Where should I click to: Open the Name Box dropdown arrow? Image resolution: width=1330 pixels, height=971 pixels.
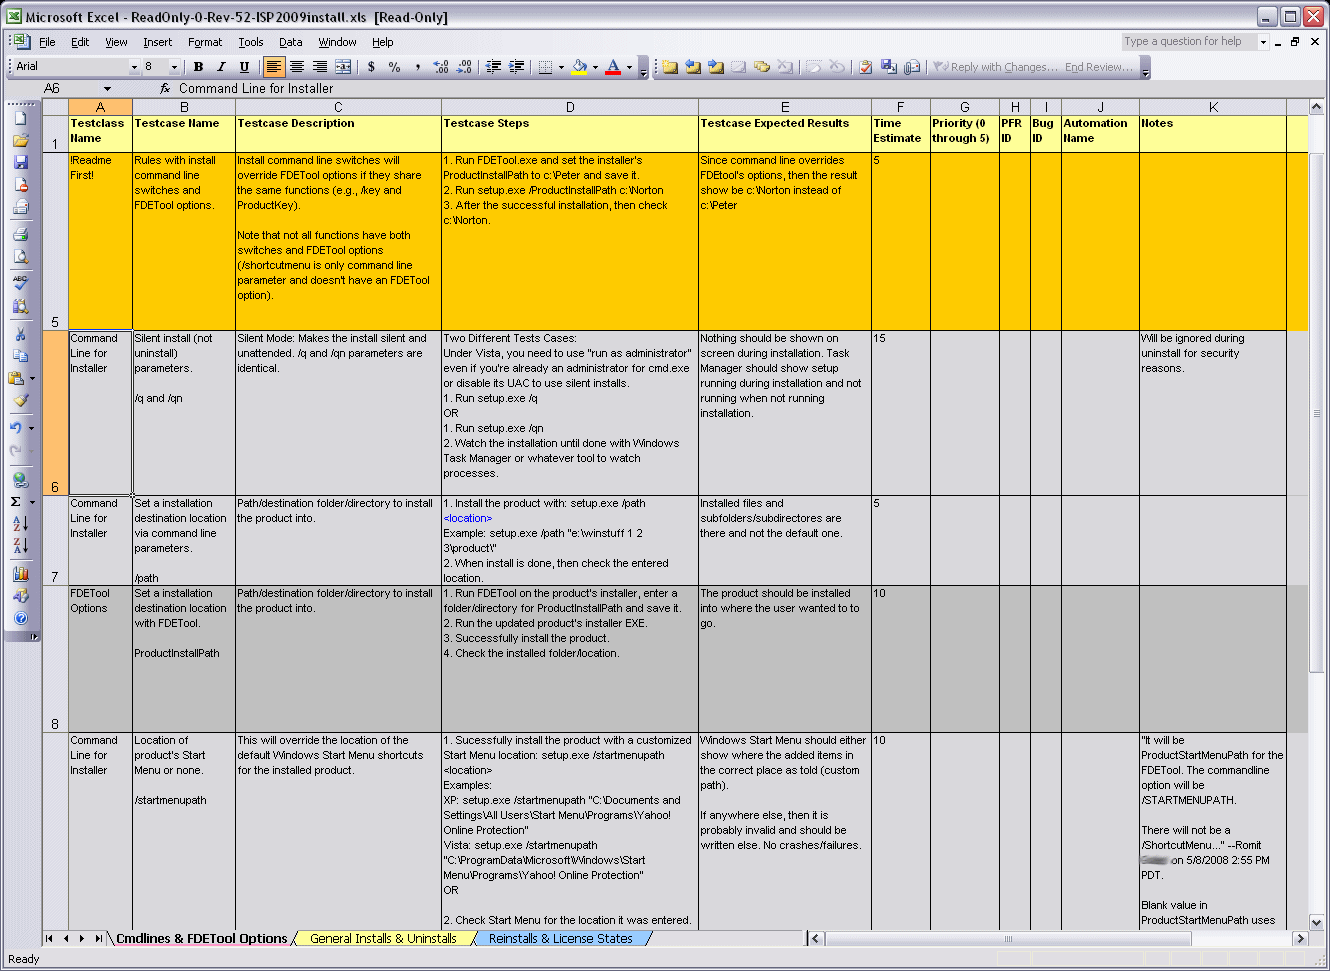(x=107, y=89)
